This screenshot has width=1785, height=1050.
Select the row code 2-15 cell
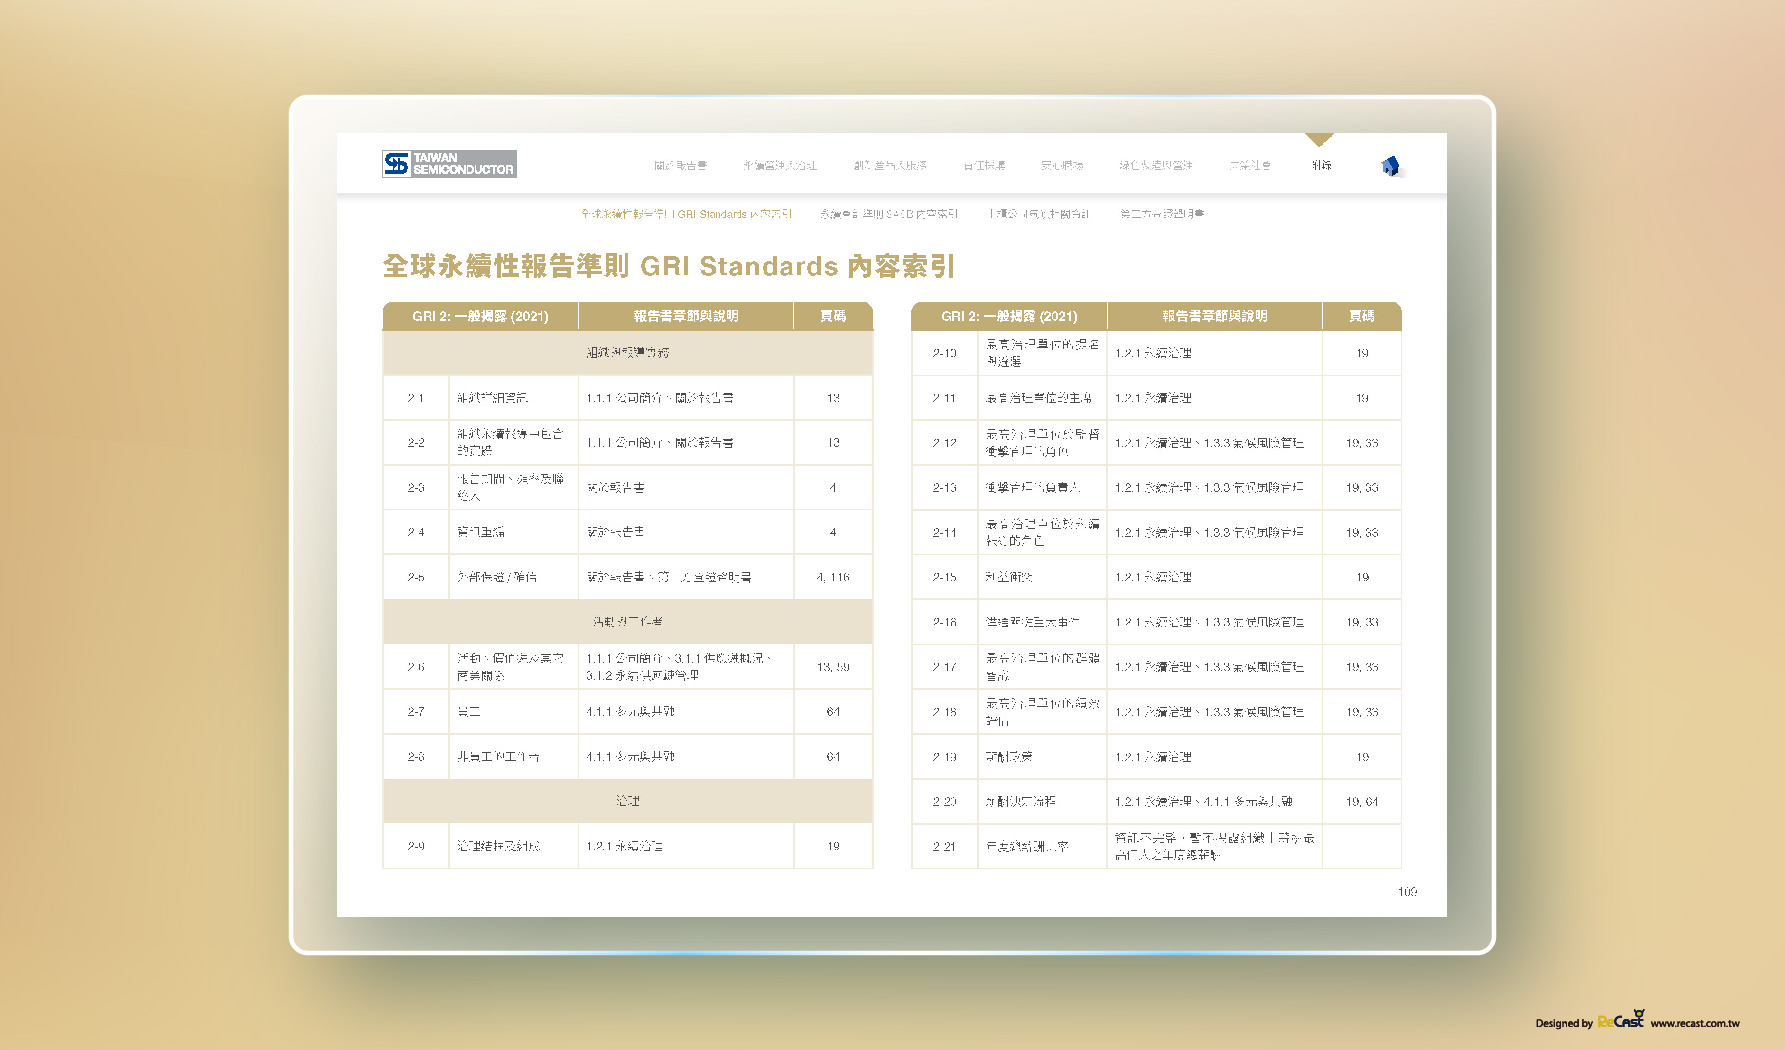944,577
